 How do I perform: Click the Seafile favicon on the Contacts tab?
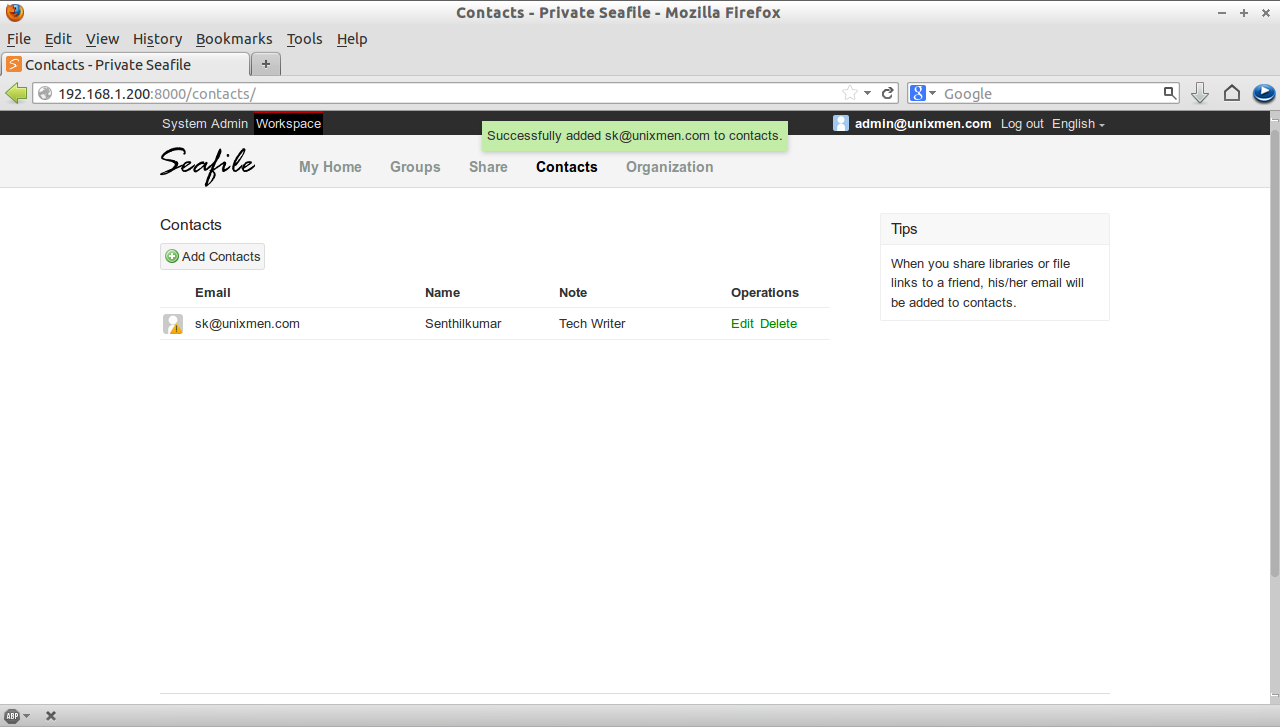click(x=14, y=64)
